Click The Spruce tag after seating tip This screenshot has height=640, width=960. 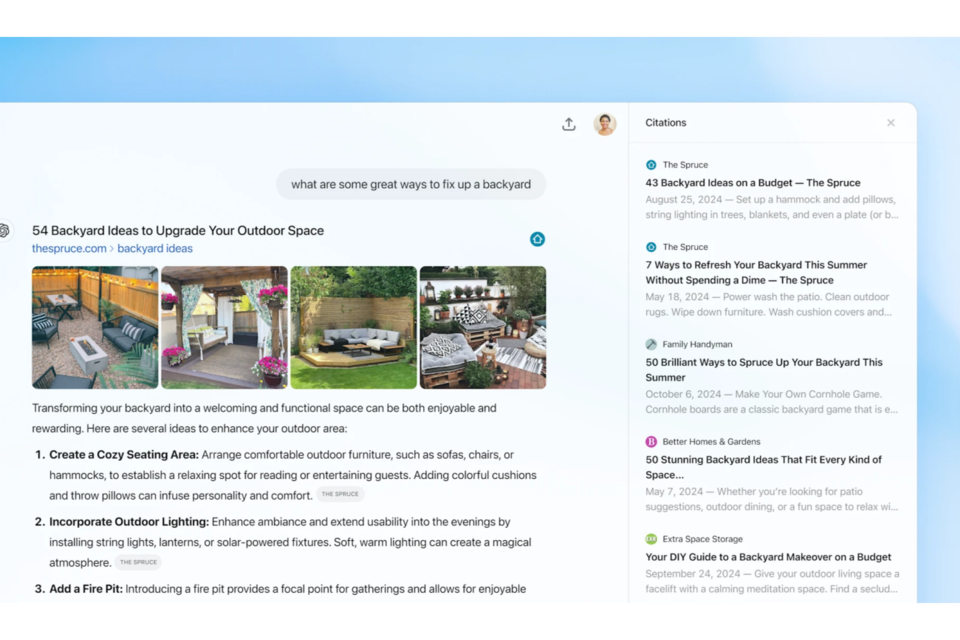coord(340,494)
